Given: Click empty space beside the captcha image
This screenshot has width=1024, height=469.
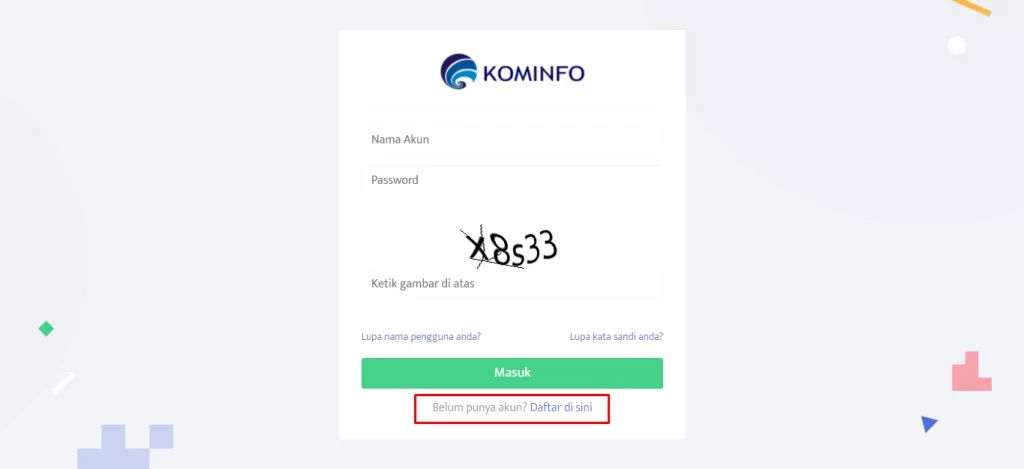Looking at the screenshot, I should pos(614,245).
